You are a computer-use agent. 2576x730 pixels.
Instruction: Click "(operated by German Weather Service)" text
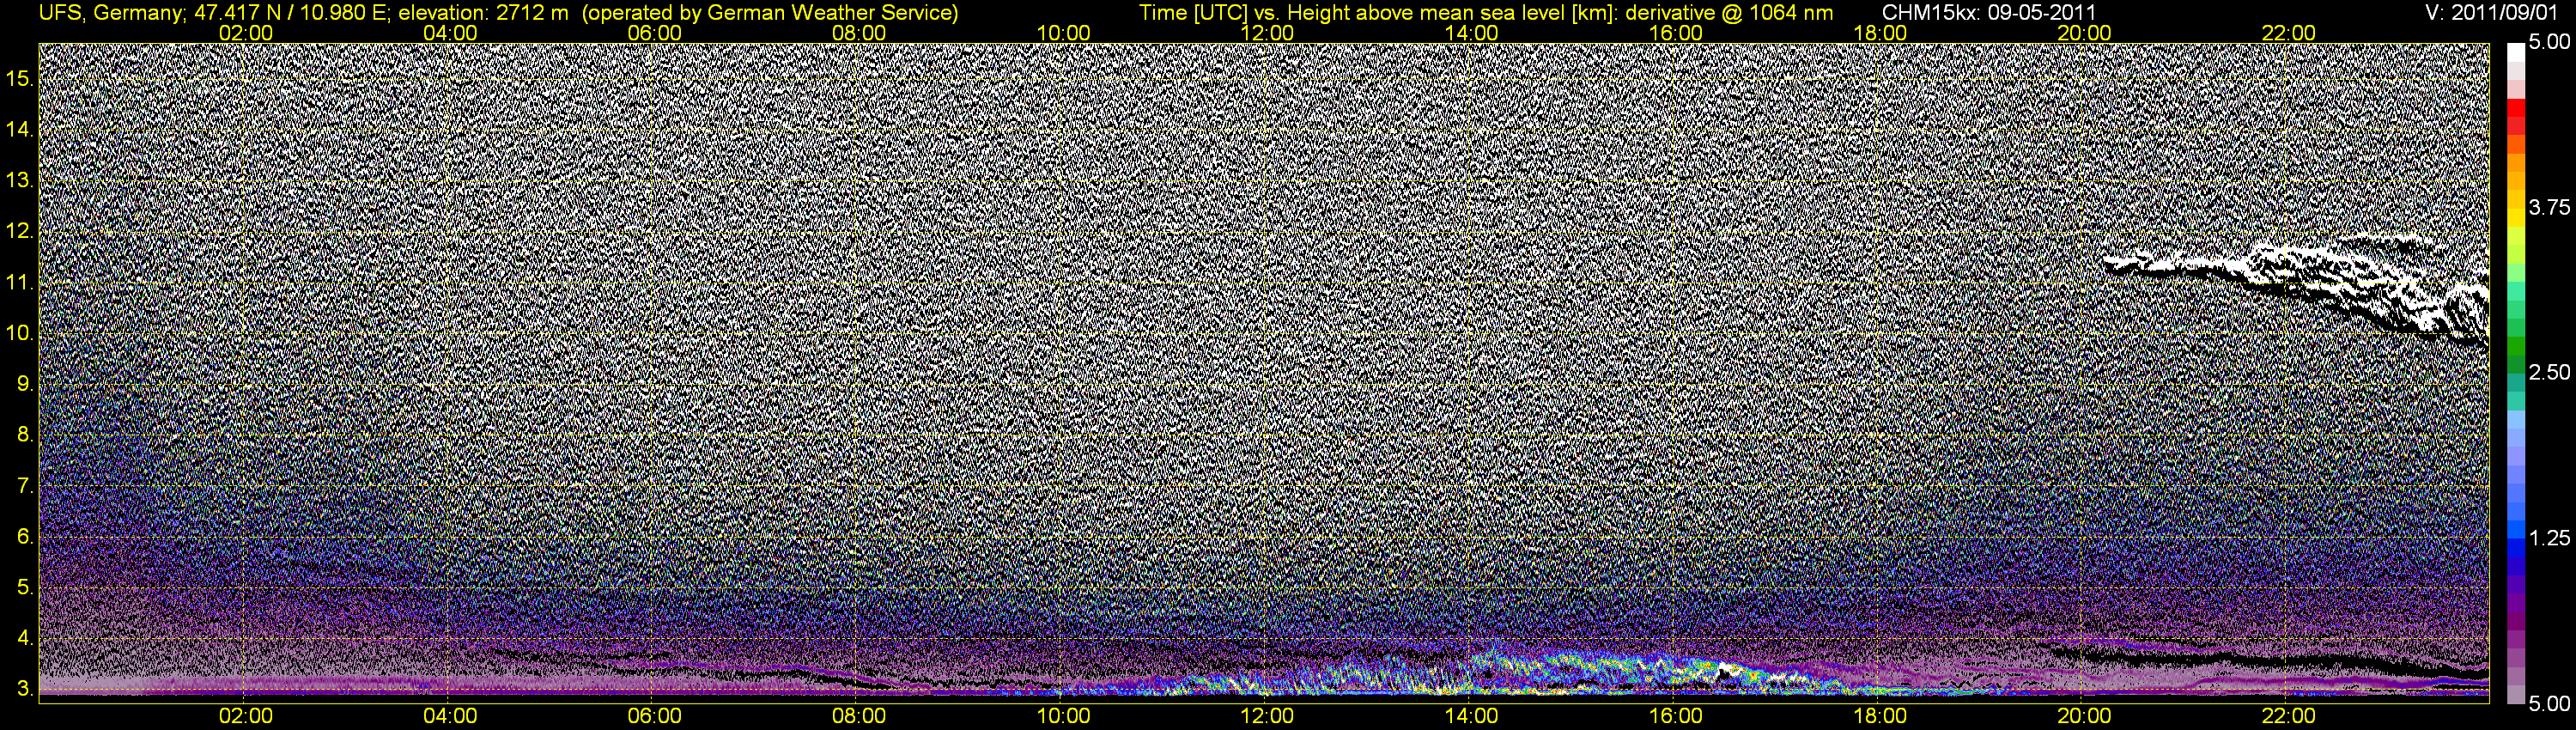pos(769,13)
